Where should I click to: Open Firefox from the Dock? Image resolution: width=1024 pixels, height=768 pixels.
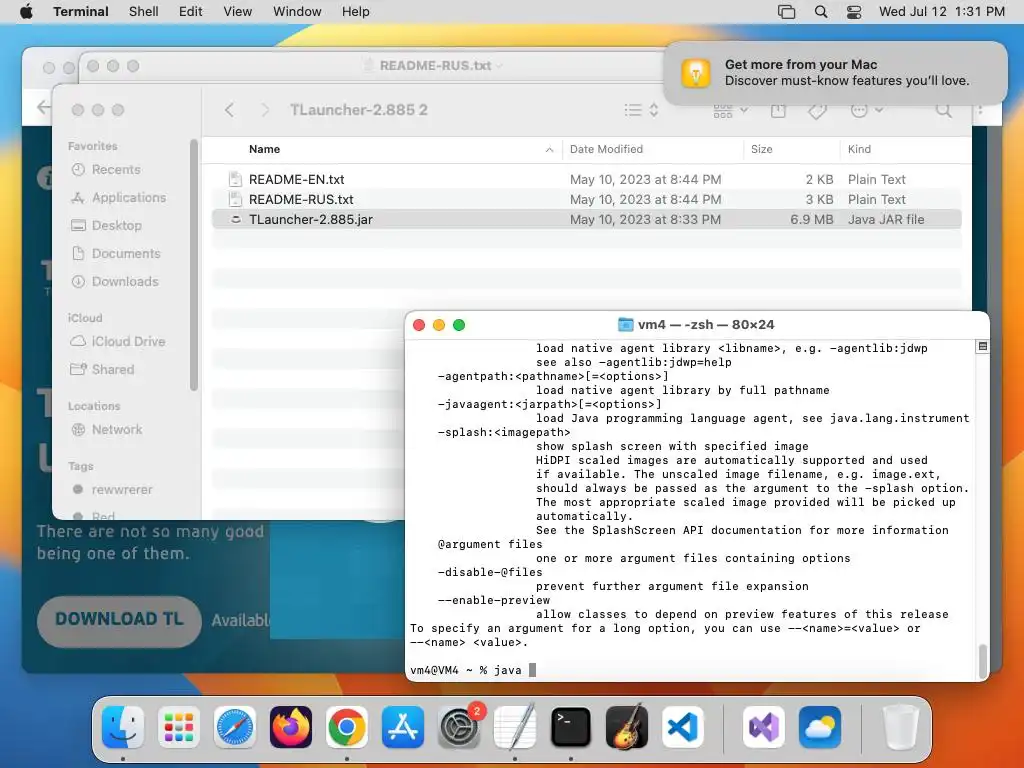[x=291, y=727]
